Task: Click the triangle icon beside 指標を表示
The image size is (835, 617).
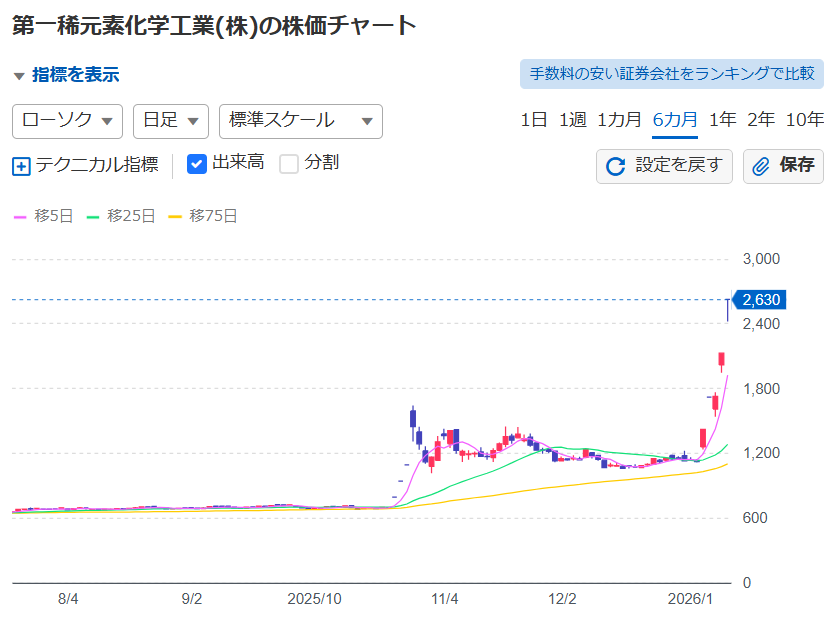Action: pyautogui.click(x=19, y=76)
